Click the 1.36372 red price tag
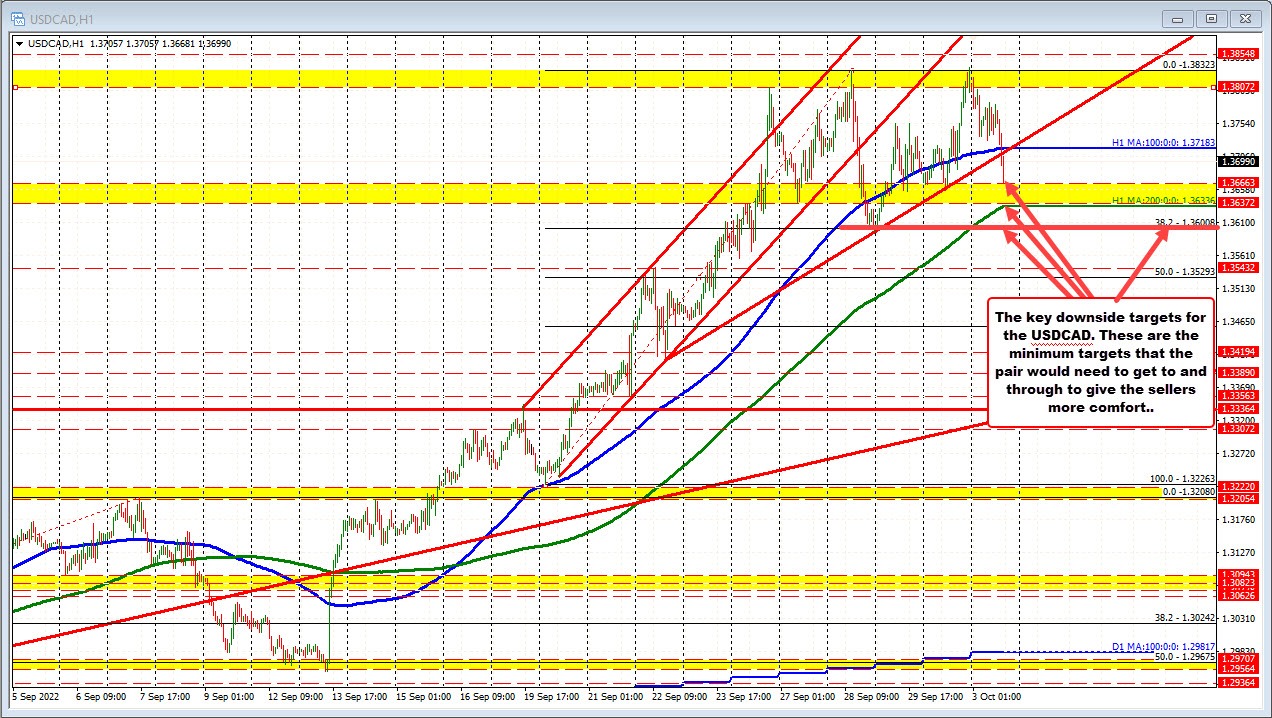The width and height of the screenshot is (1272, 718). point(1239,202)
